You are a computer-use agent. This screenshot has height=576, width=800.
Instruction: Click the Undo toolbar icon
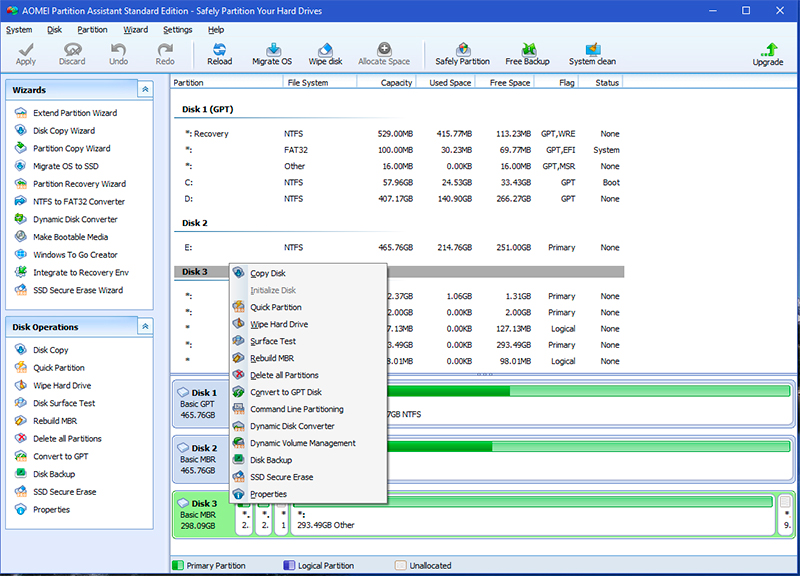[x=118, y=55]
